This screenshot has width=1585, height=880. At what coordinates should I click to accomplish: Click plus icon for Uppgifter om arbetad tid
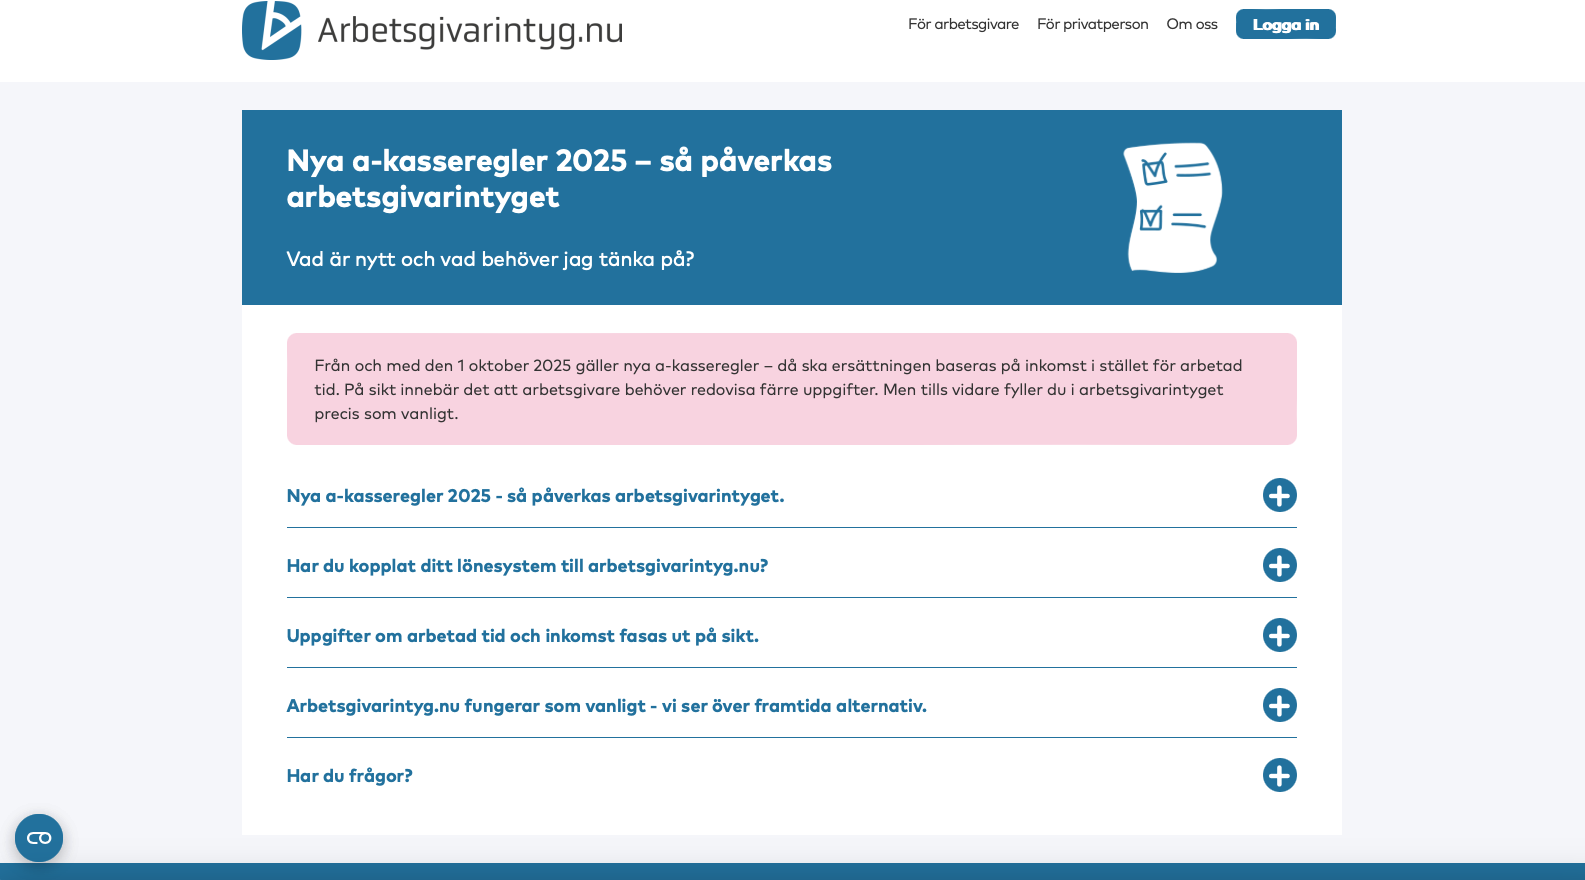tap(1279, 635)
